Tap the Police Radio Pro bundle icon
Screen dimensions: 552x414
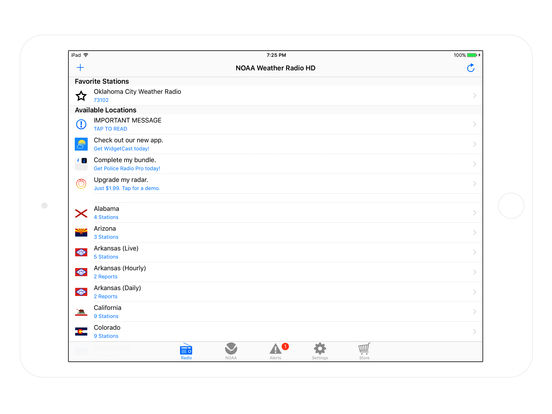81,163
